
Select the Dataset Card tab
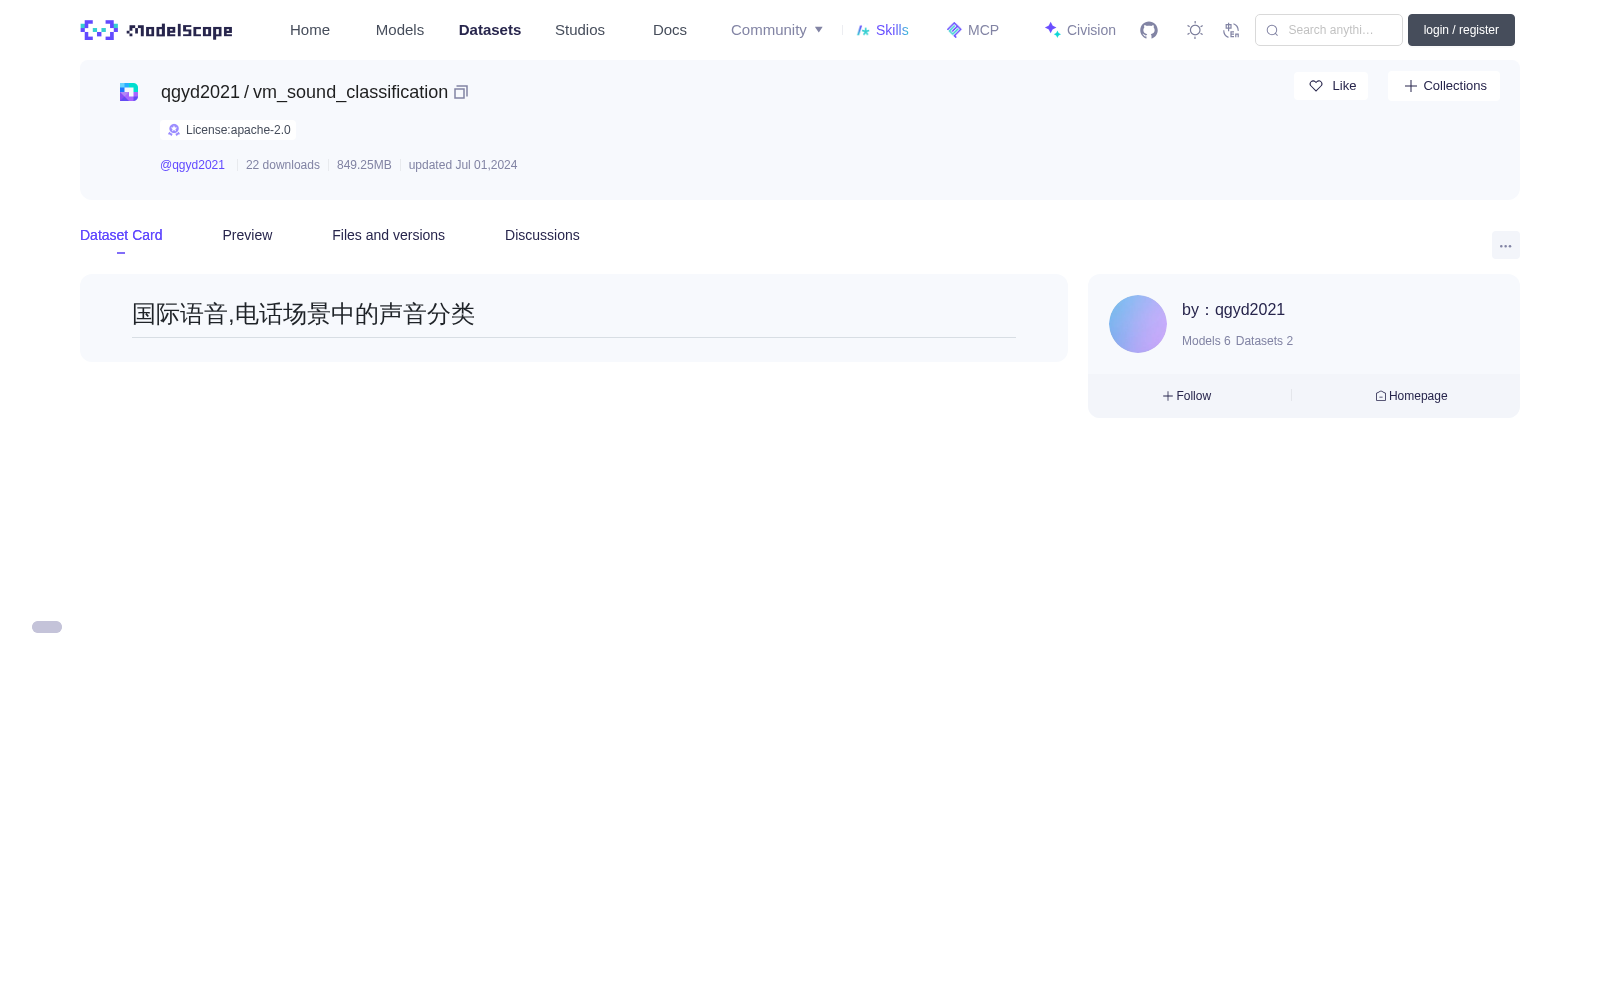pos(121,235)
